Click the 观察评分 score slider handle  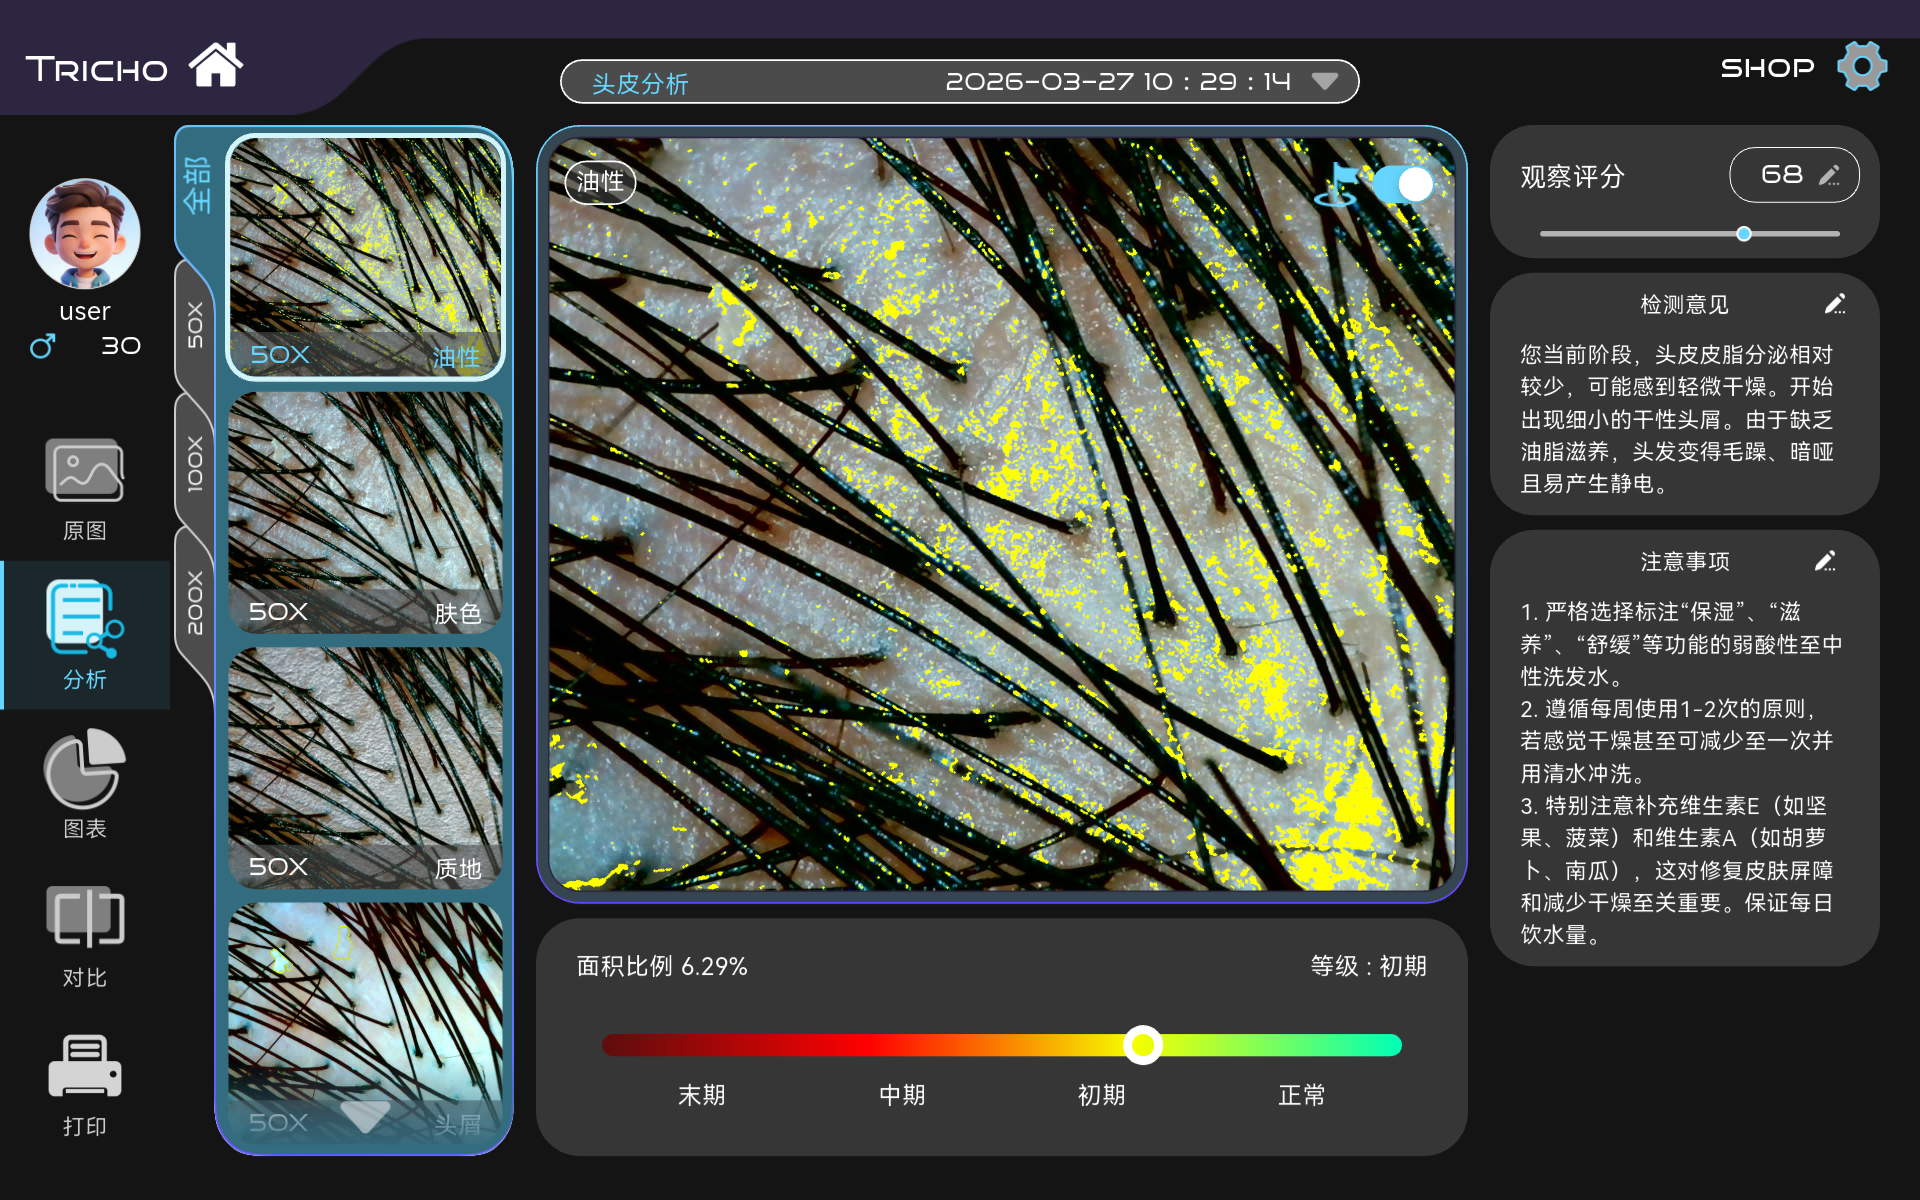(x=1744, y=234)
